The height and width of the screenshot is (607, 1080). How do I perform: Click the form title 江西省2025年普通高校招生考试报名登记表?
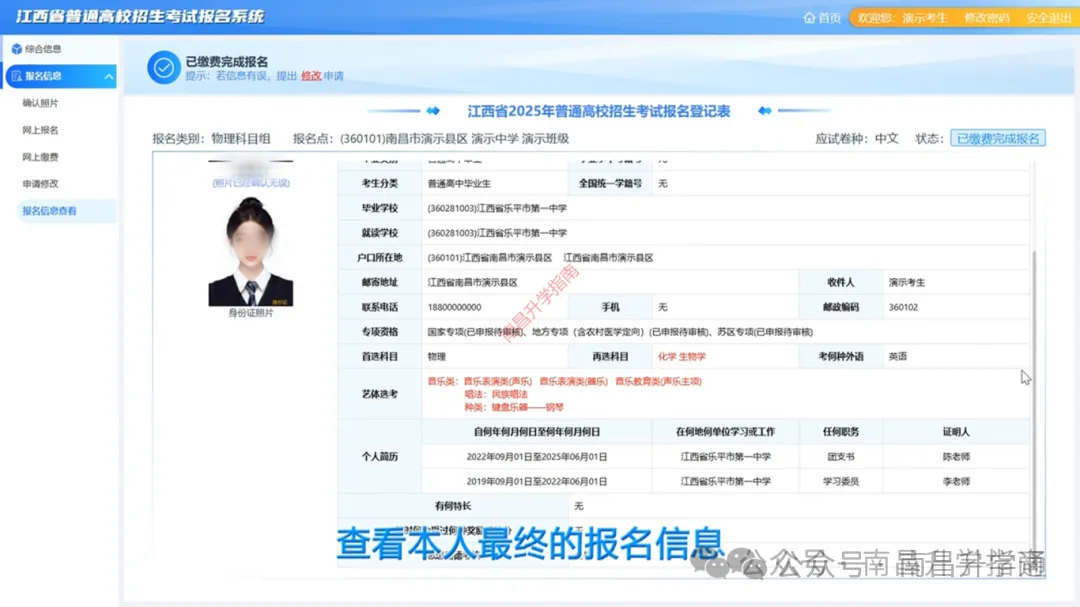[599, 111]
